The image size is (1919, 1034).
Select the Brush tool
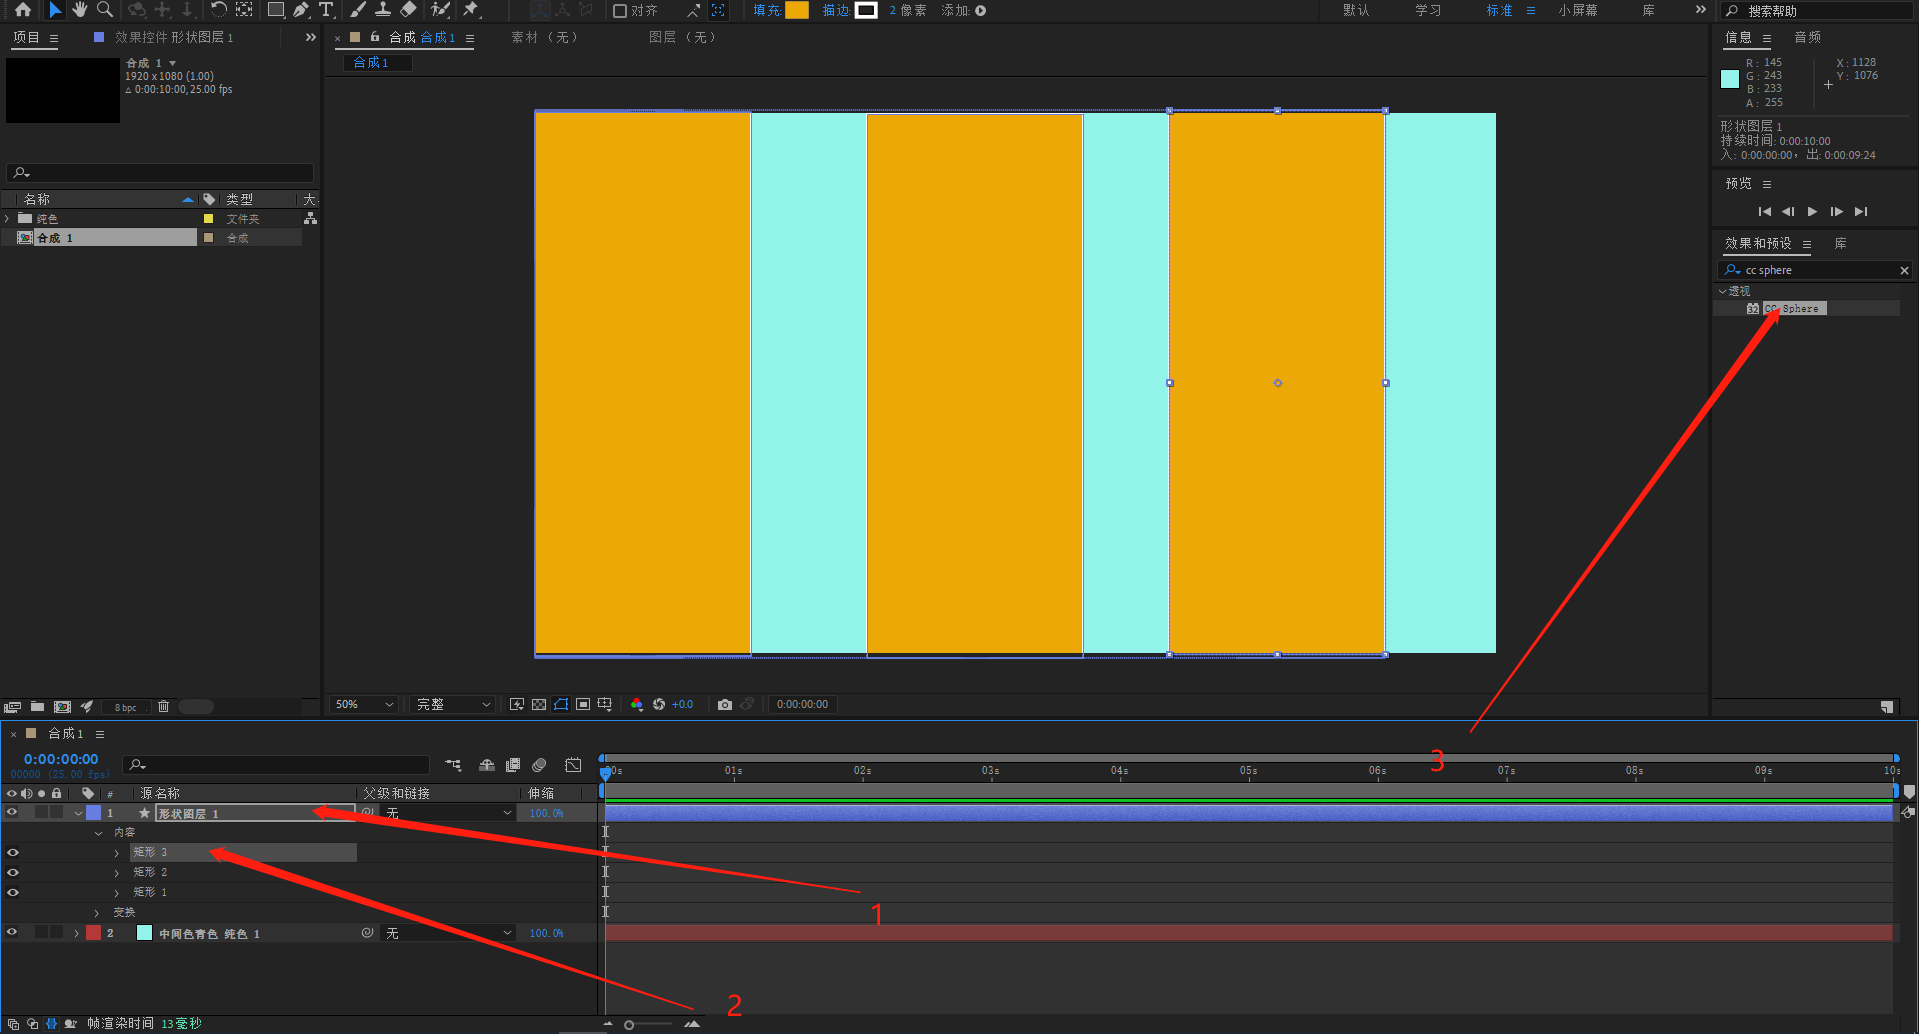pos(357,10)
